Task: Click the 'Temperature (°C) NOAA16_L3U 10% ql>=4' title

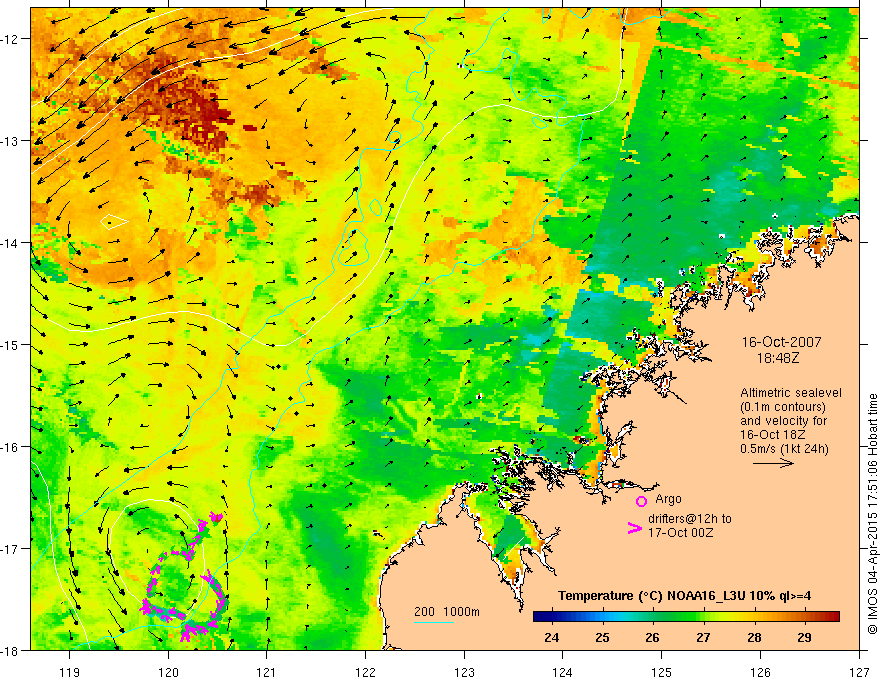Action: pos(684,596)
